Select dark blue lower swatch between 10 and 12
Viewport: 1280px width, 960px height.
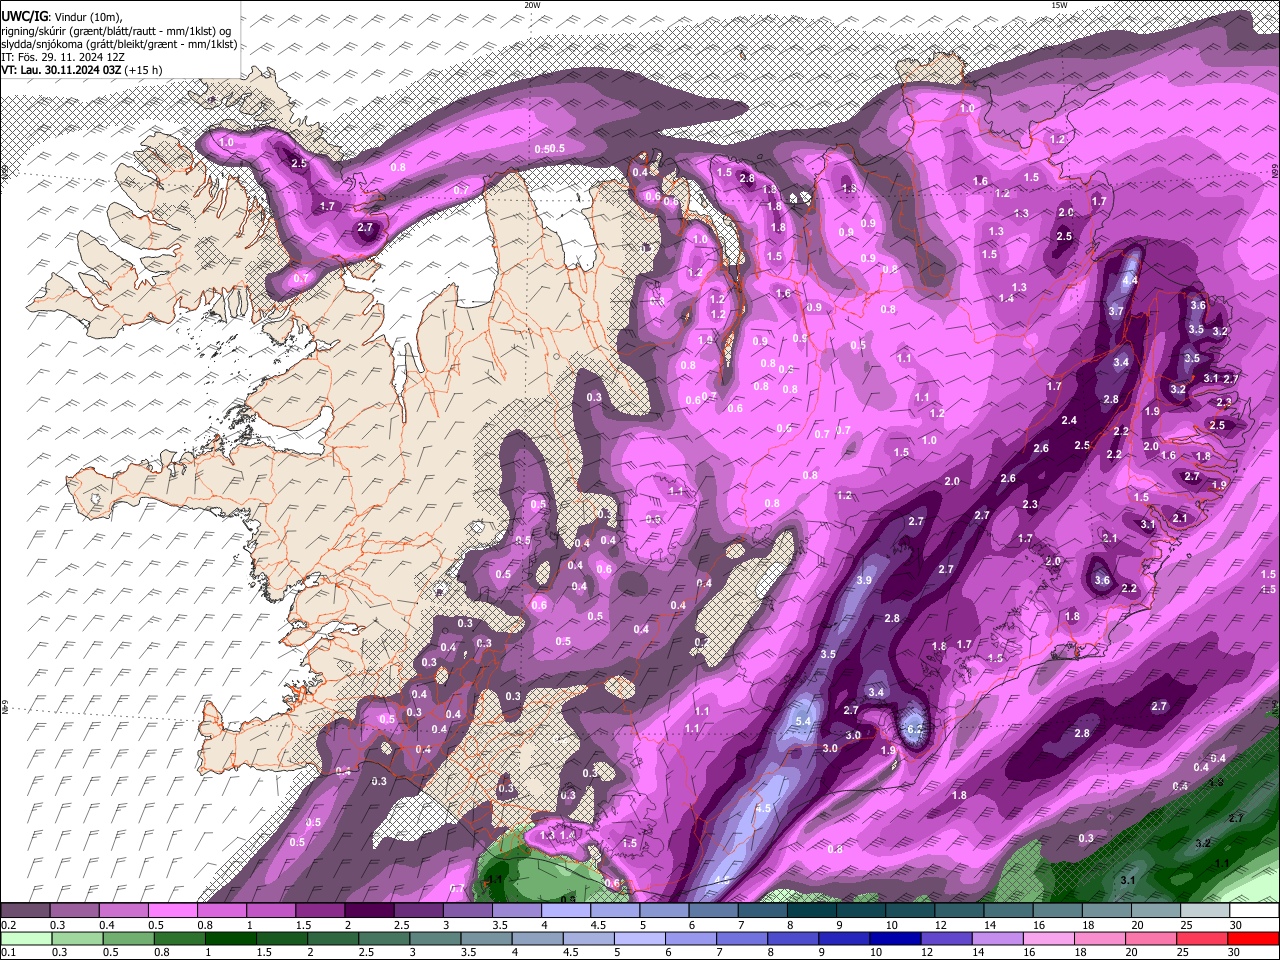(896, 939)
